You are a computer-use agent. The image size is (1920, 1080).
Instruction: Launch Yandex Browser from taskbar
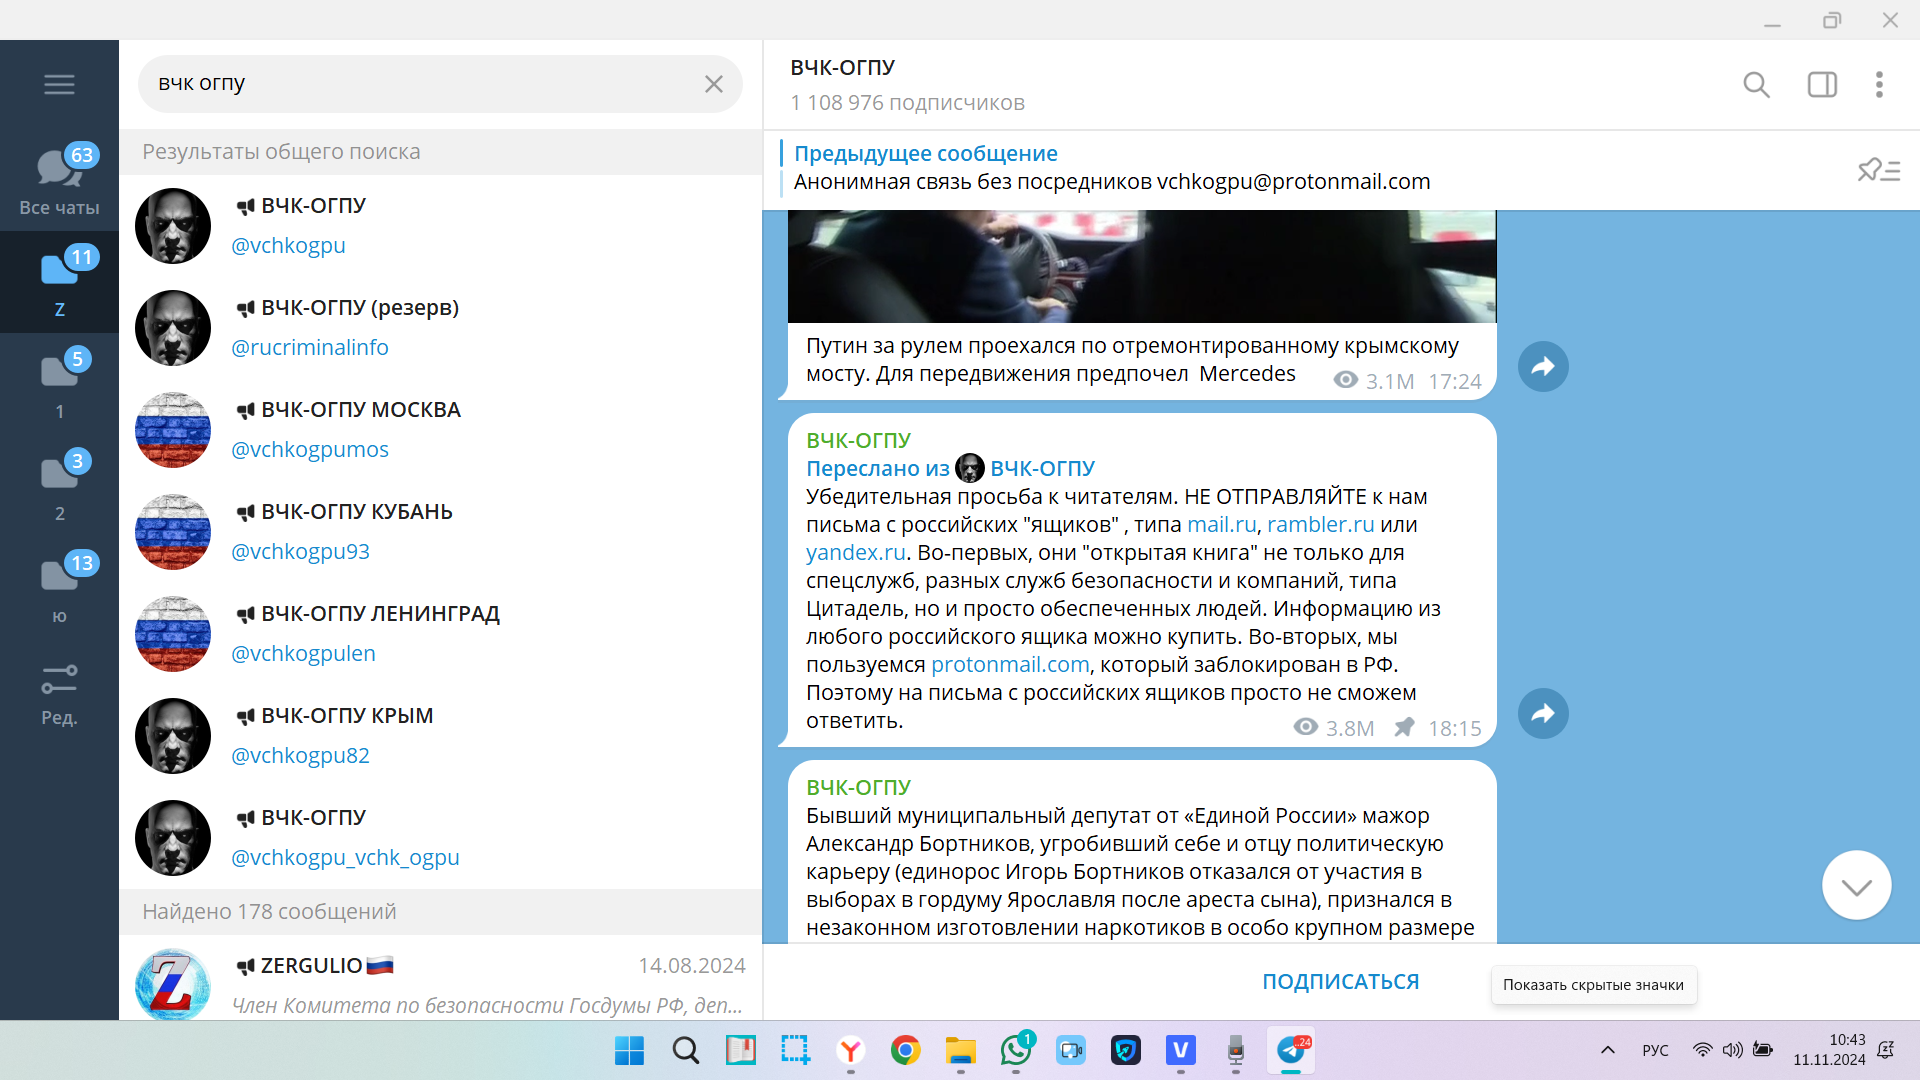pyautogui.click(x=850, y=1050)
